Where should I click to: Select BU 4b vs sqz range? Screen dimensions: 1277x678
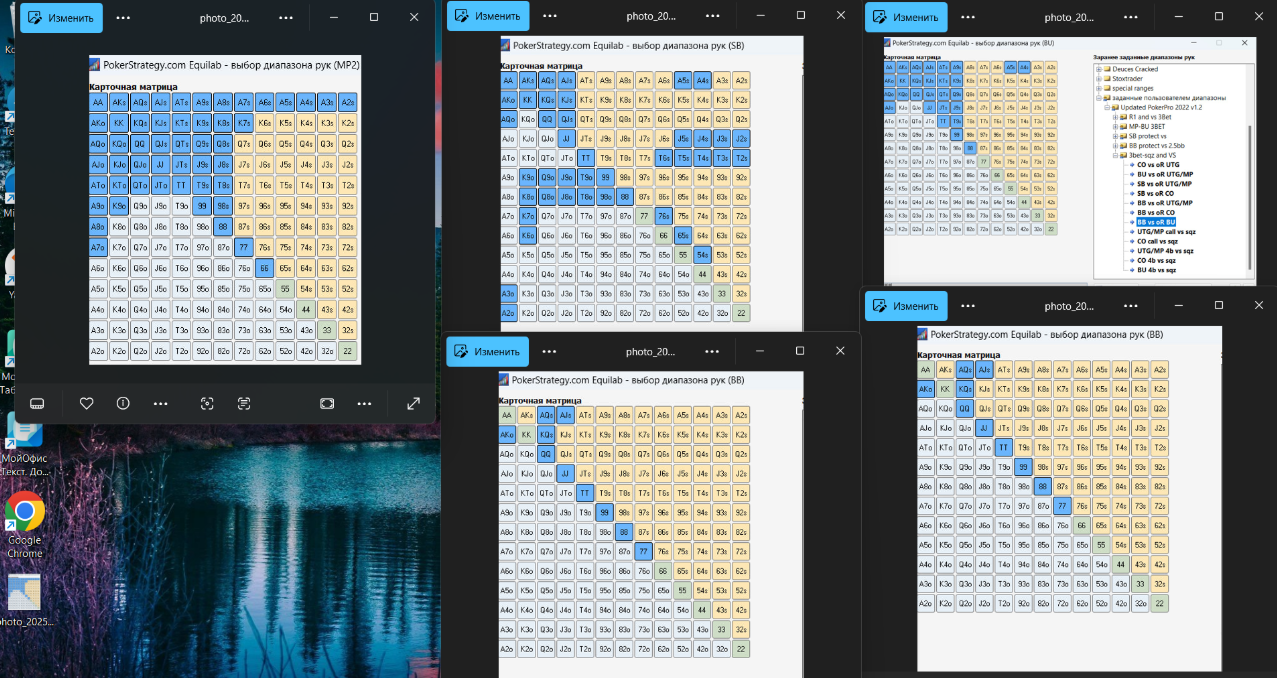point(1156,270)
